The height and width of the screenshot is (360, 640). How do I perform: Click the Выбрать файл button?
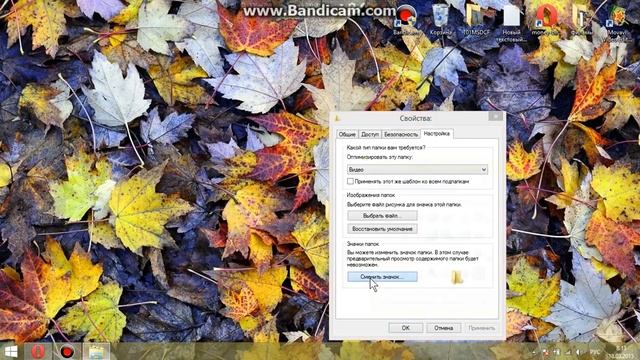382,216
